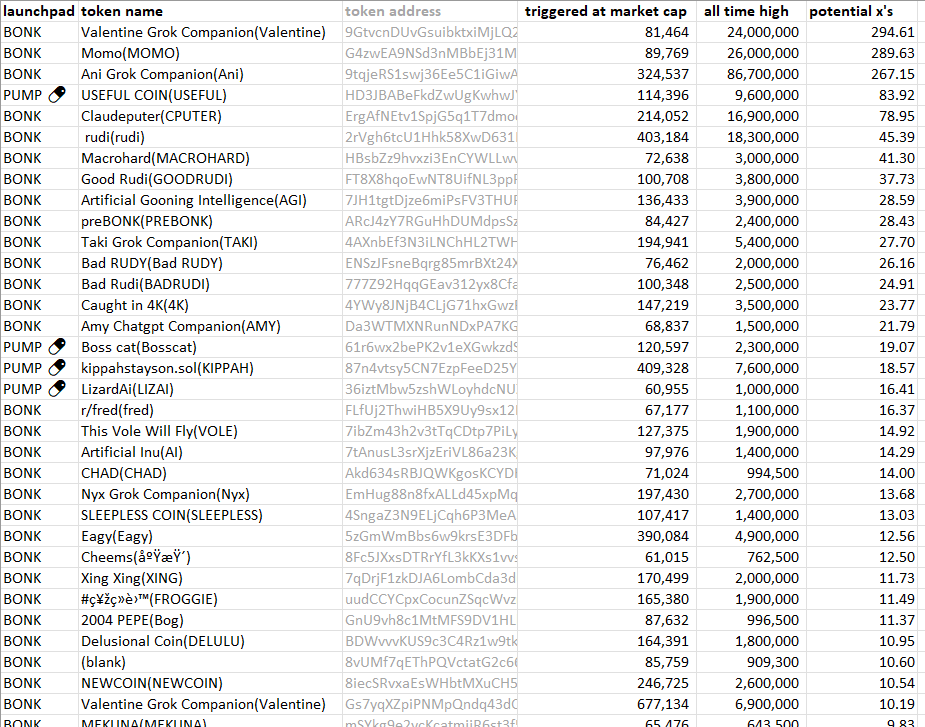The height and width of the screenshot is (727, 925).
Task: Select the "potential x's" header cell
Action: click(x=862, y=11)
